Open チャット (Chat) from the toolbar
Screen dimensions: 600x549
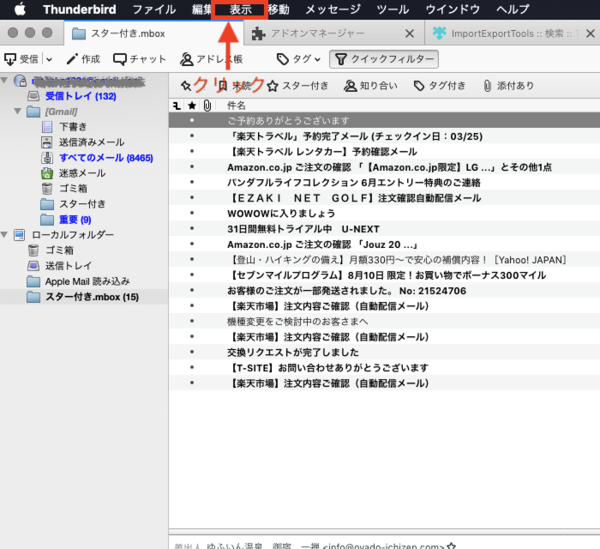point(121,59)
